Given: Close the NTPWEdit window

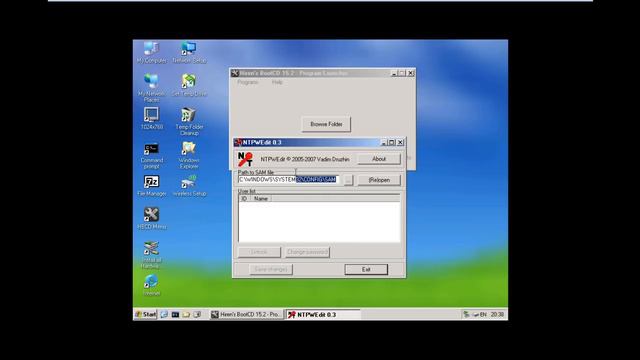Looking at the screenshot, I should (400, 142).
